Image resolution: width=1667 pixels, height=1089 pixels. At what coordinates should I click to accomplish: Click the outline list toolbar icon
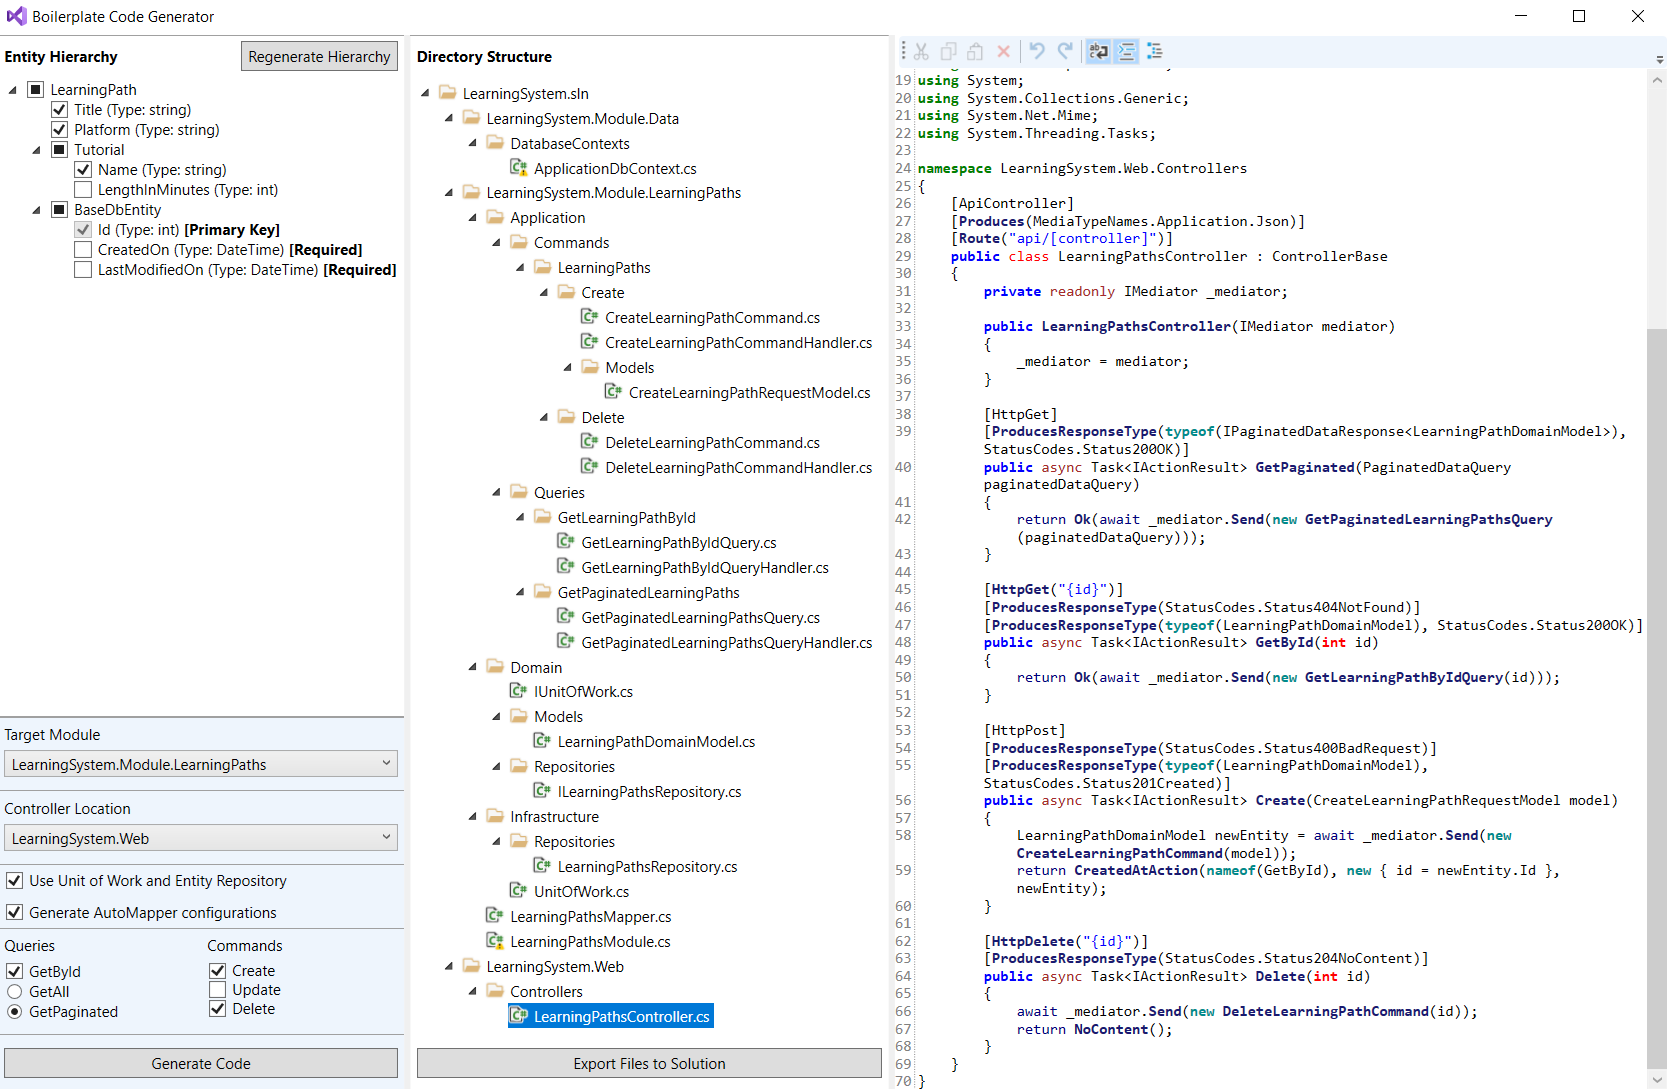tap(1154, 51)
